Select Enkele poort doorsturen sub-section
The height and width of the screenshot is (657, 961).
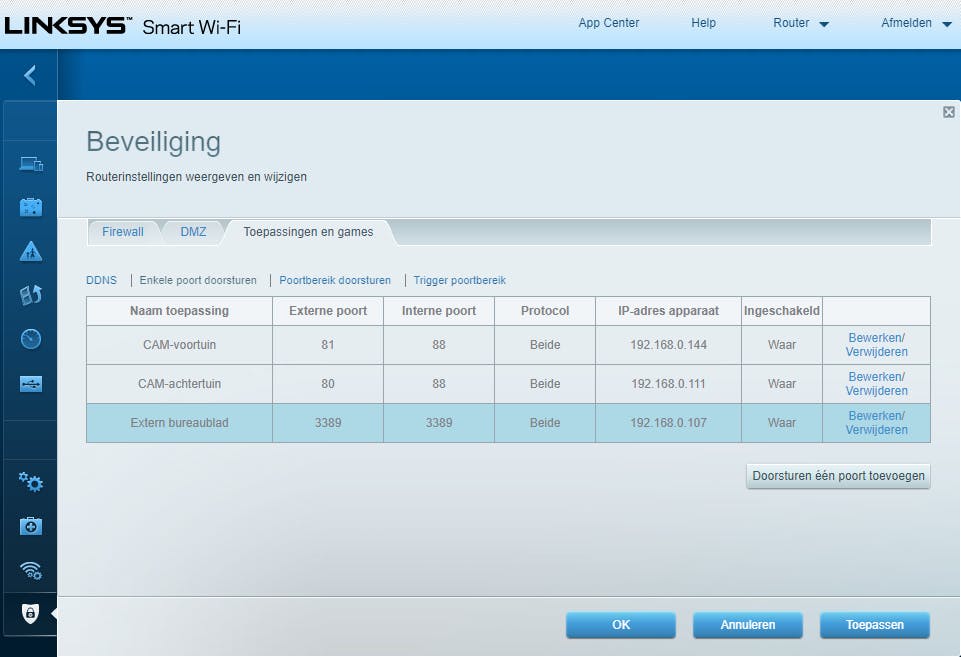tap(198, 280)
